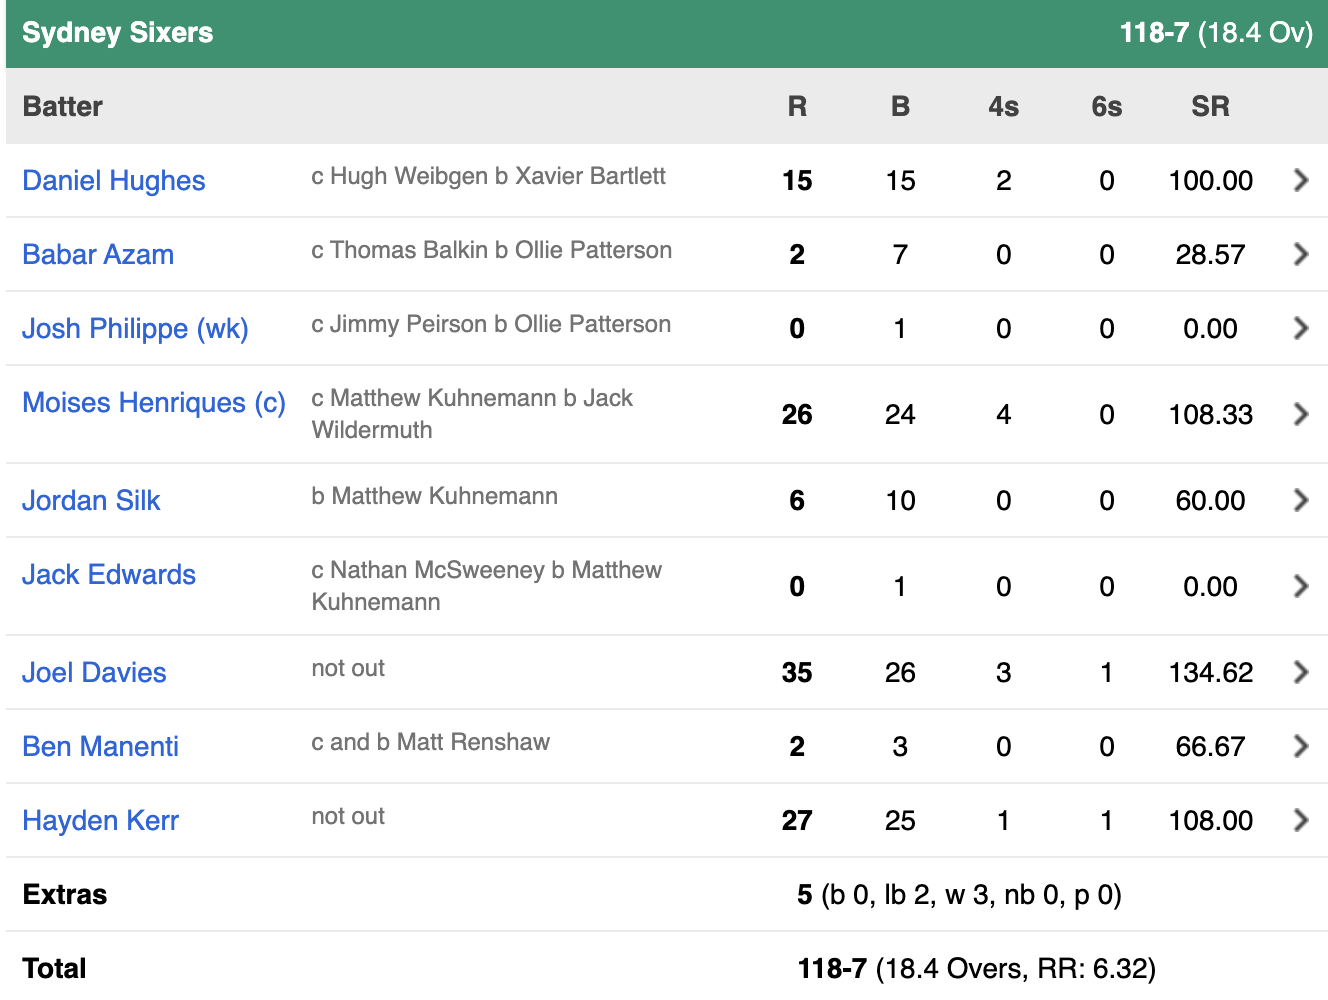Image resolution: width=1328 pixels, height=1000 pixels.
Task: Click the SR column header
Action: point(1210,107)
